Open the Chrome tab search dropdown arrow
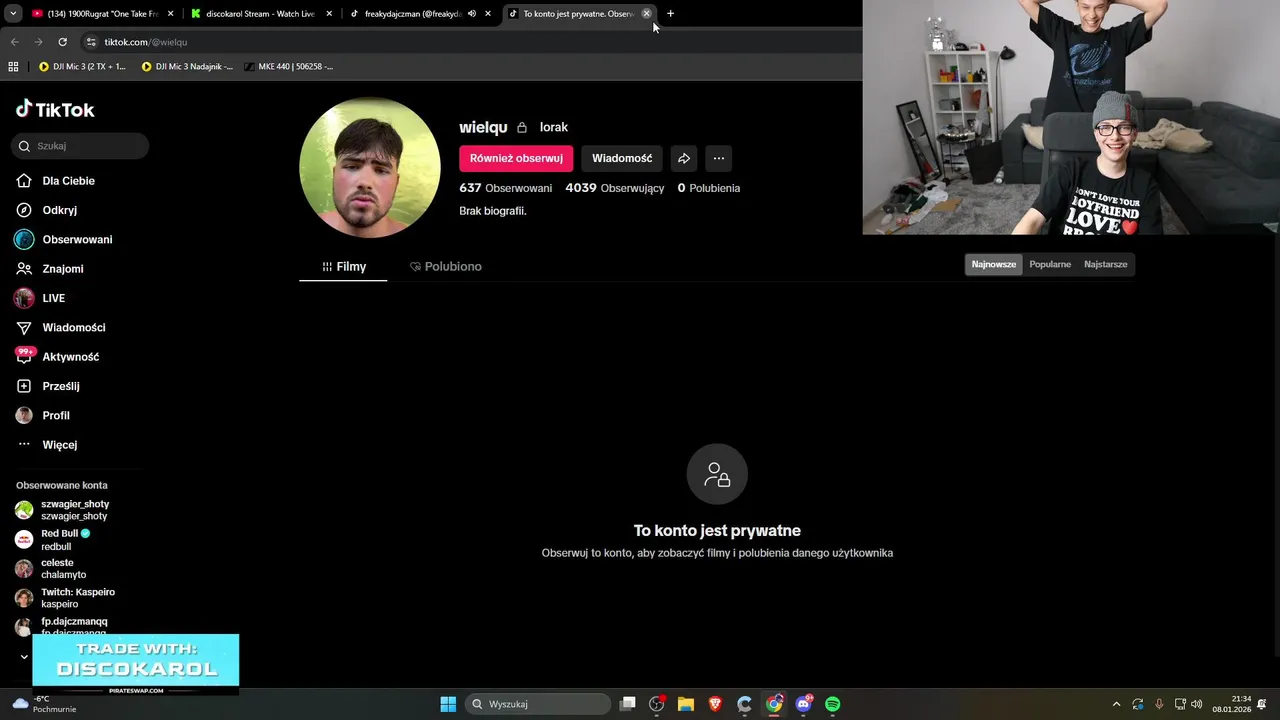The width and height of the screenshot is (1280, 720). coord(13,13)
